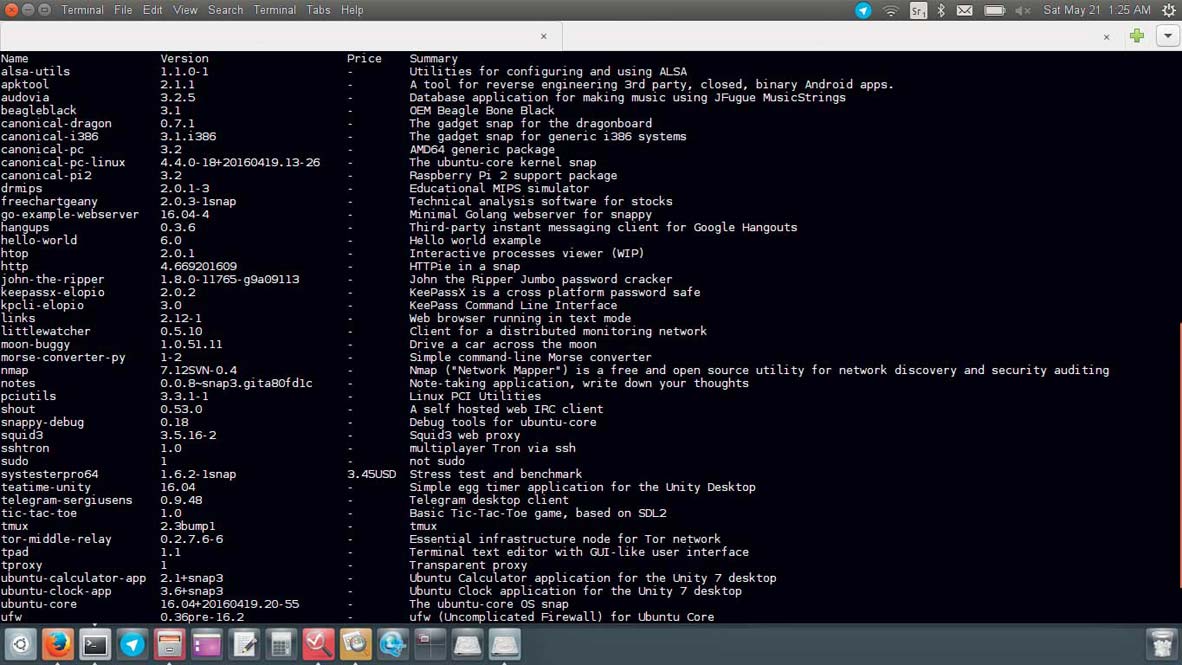
Task: Open the Trash in the dock
Action: click(x=1162, y=645)
